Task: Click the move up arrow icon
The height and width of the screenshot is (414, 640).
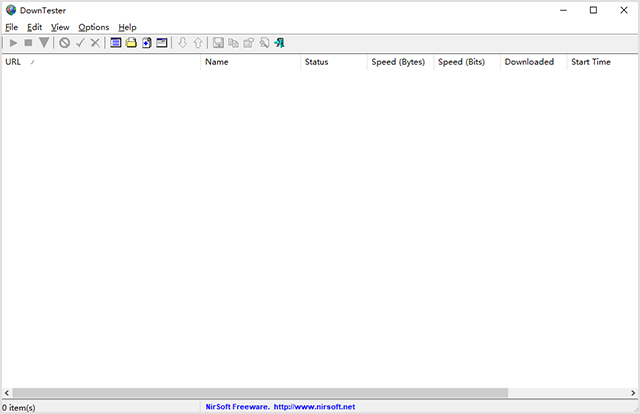Action: [197, 43]
